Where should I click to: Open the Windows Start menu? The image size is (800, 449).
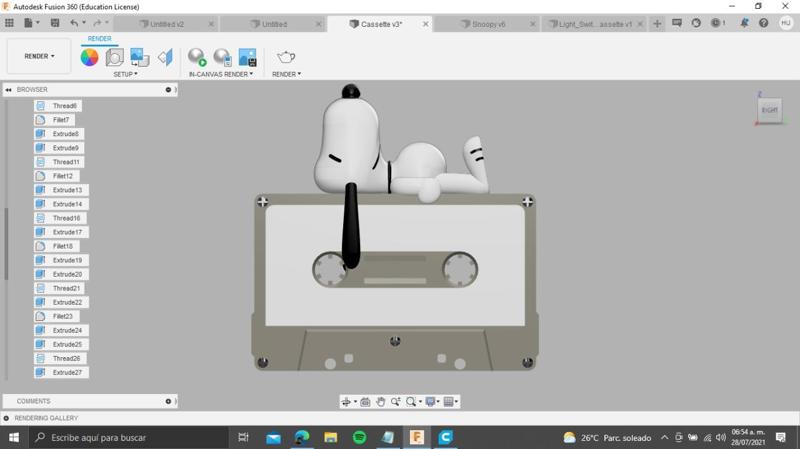click(14, 438)
